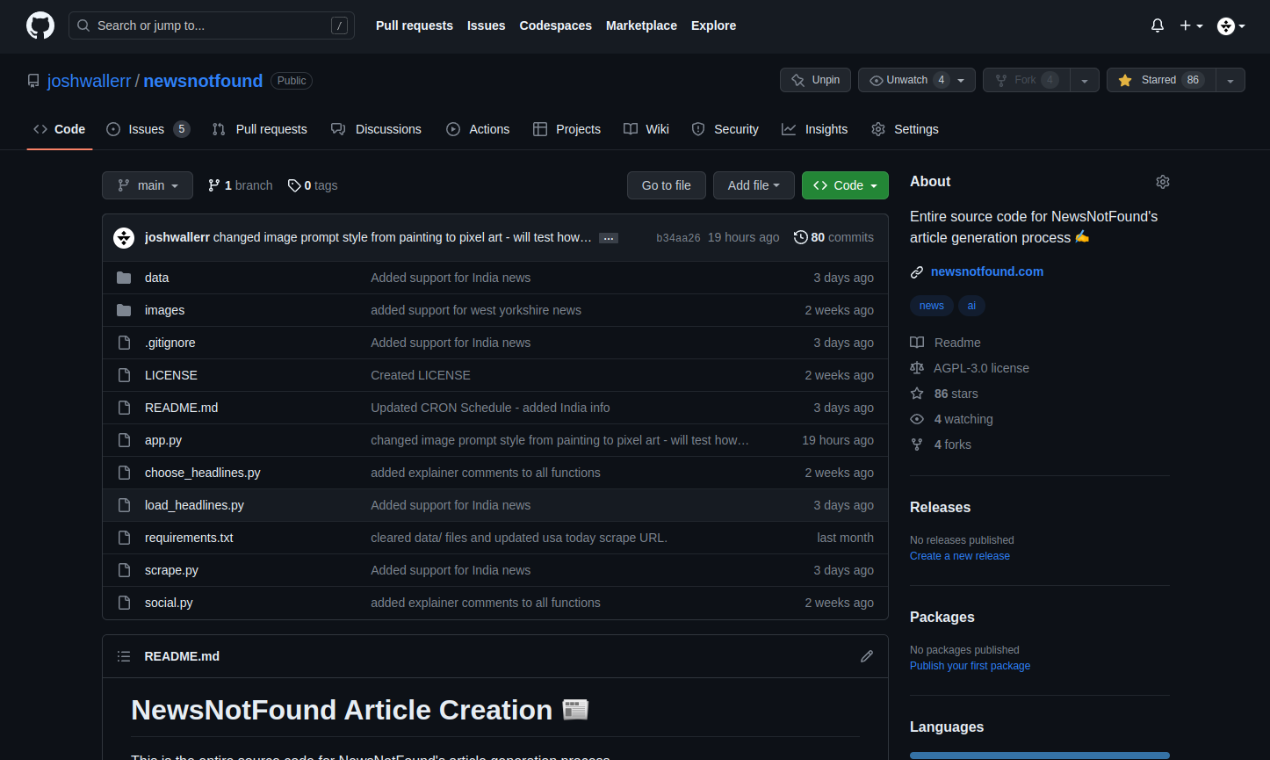Viewport: 1270px width, 760px height.
Task: Open Pull requests in top navigation
Action: 414,26
